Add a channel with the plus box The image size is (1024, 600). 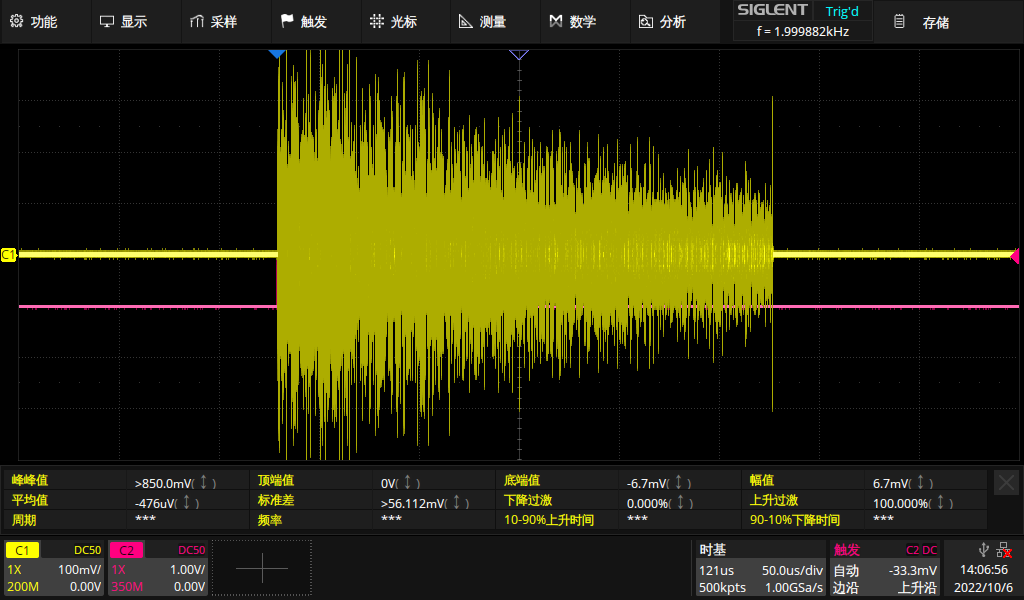click(x=262, y=568)
